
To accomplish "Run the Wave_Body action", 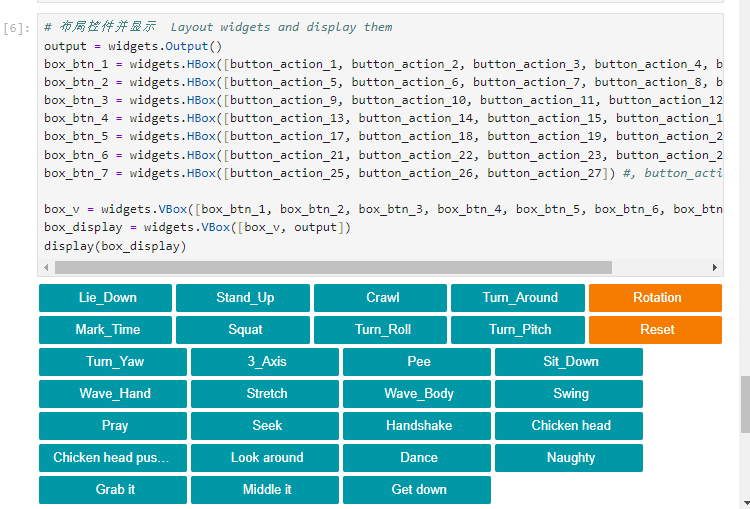I will 417,394.
